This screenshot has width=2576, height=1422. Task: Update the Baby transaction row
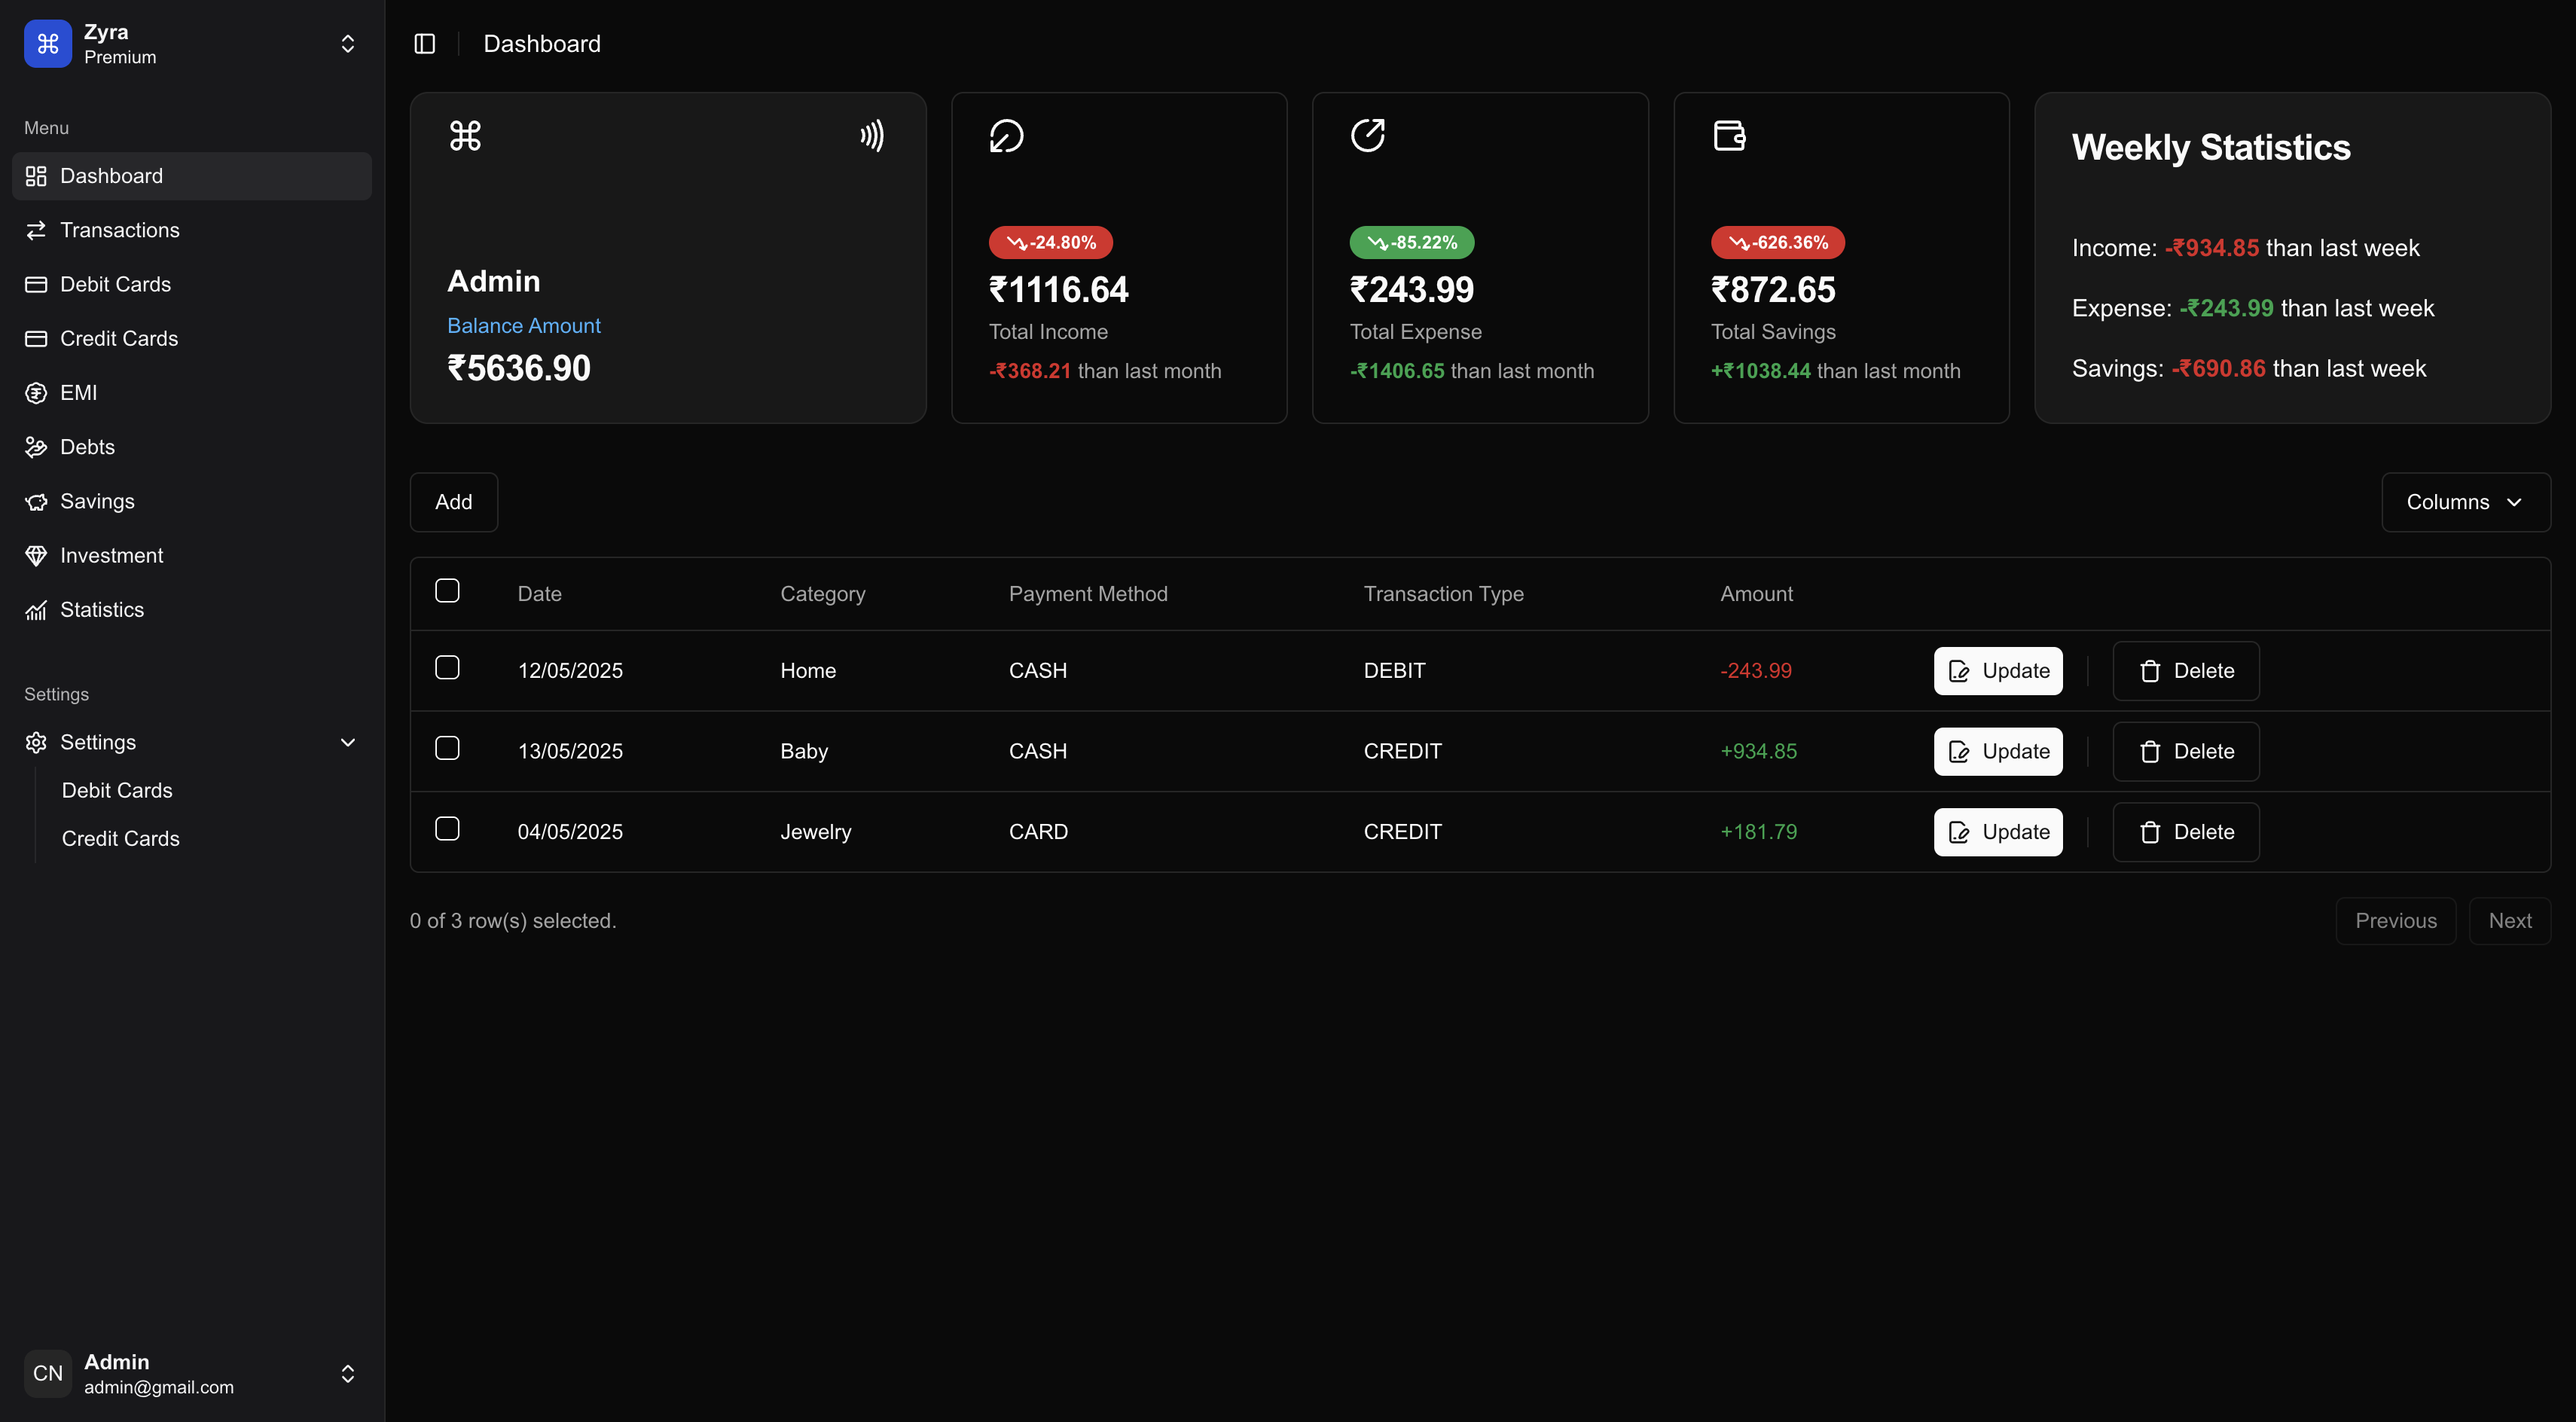click(1997, 751)
